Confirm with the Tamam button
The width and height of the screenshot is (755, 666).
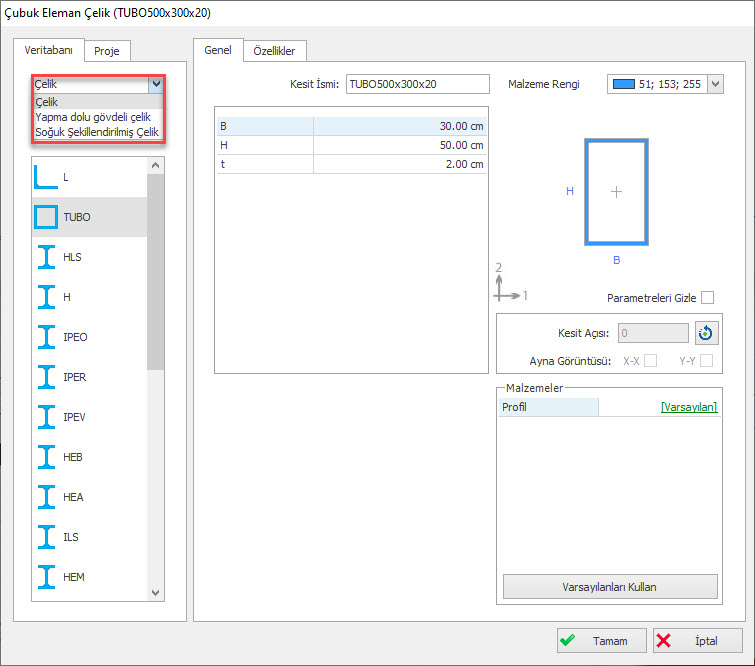pos(601,640)
